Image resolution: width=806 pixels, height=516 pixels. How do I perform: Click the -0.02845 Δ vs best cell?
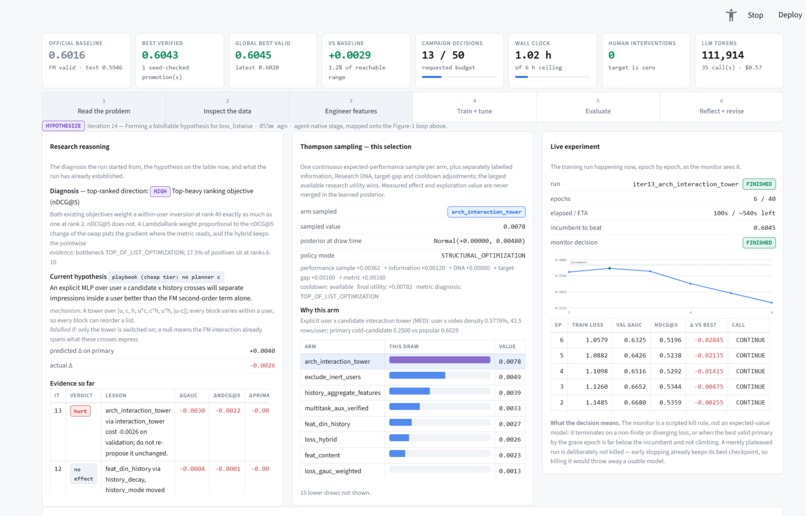(709, 340)
